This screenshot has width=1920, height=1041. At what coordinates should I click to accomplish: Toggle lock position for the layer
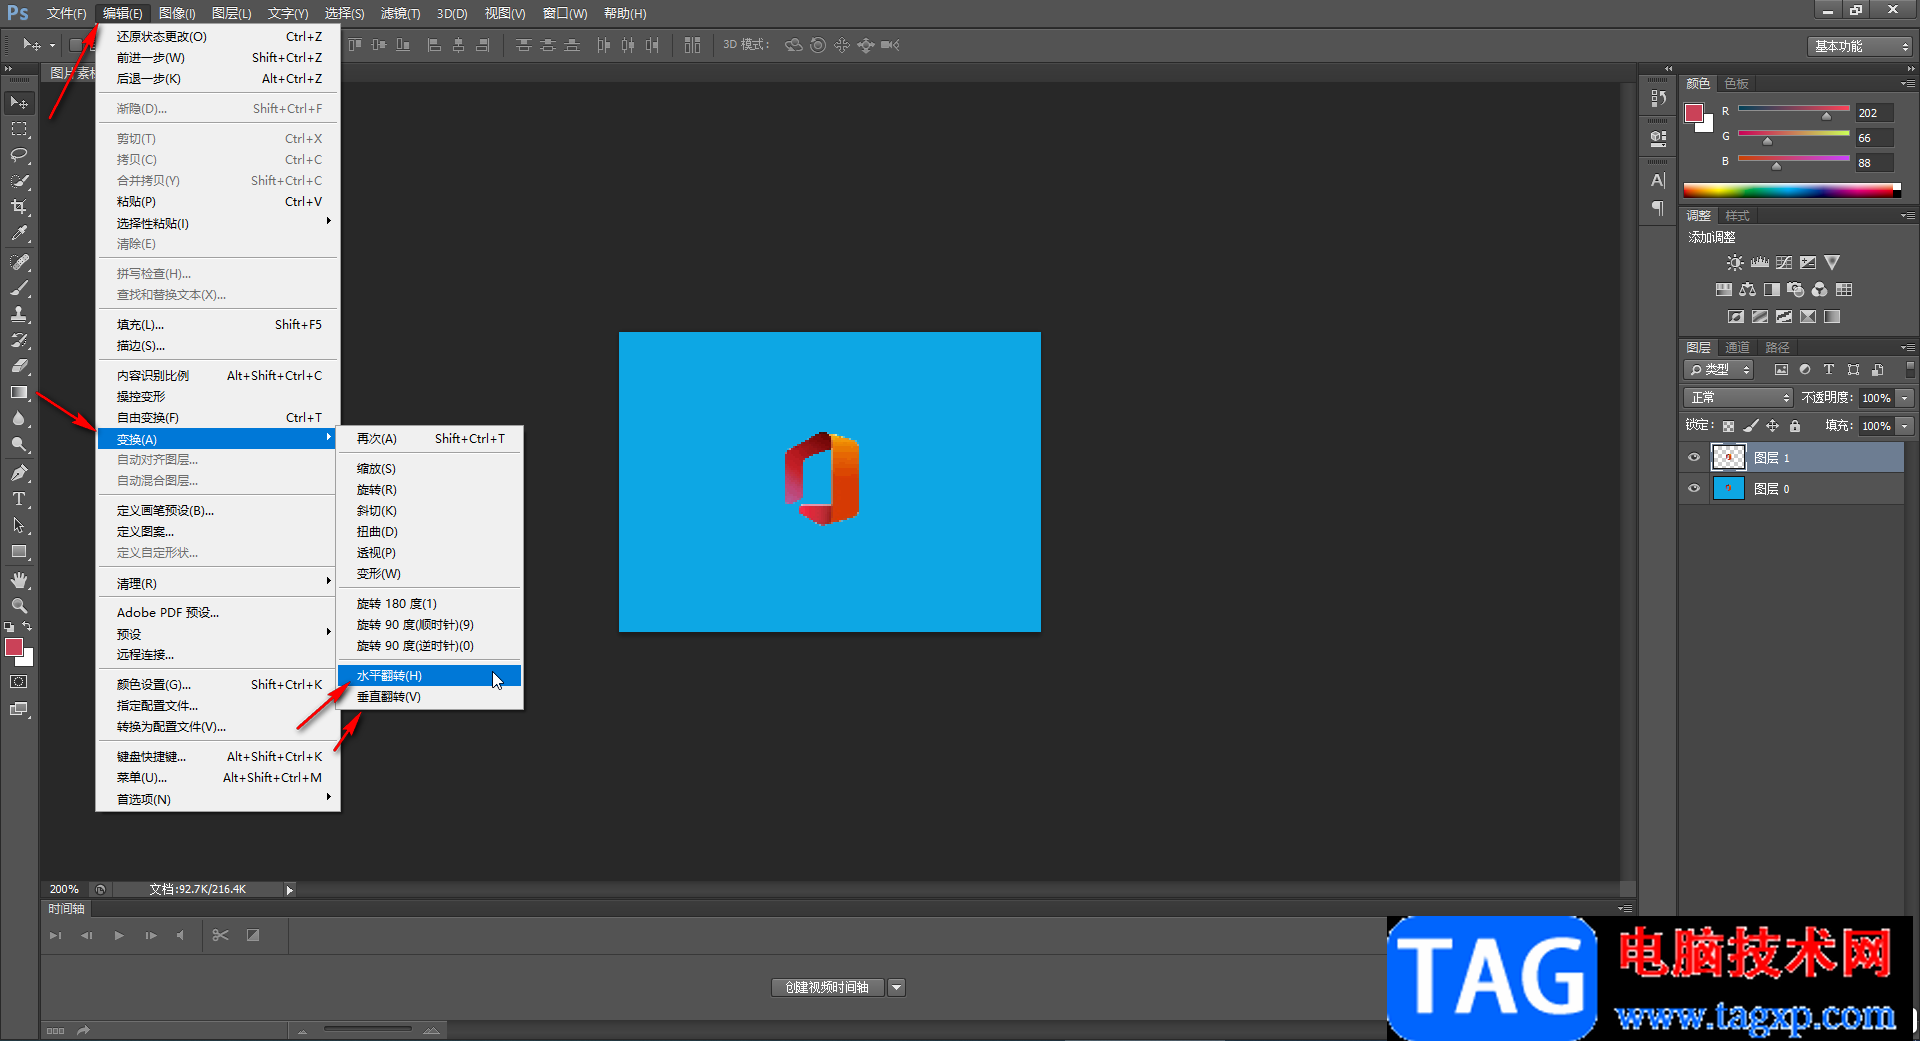1772,426
